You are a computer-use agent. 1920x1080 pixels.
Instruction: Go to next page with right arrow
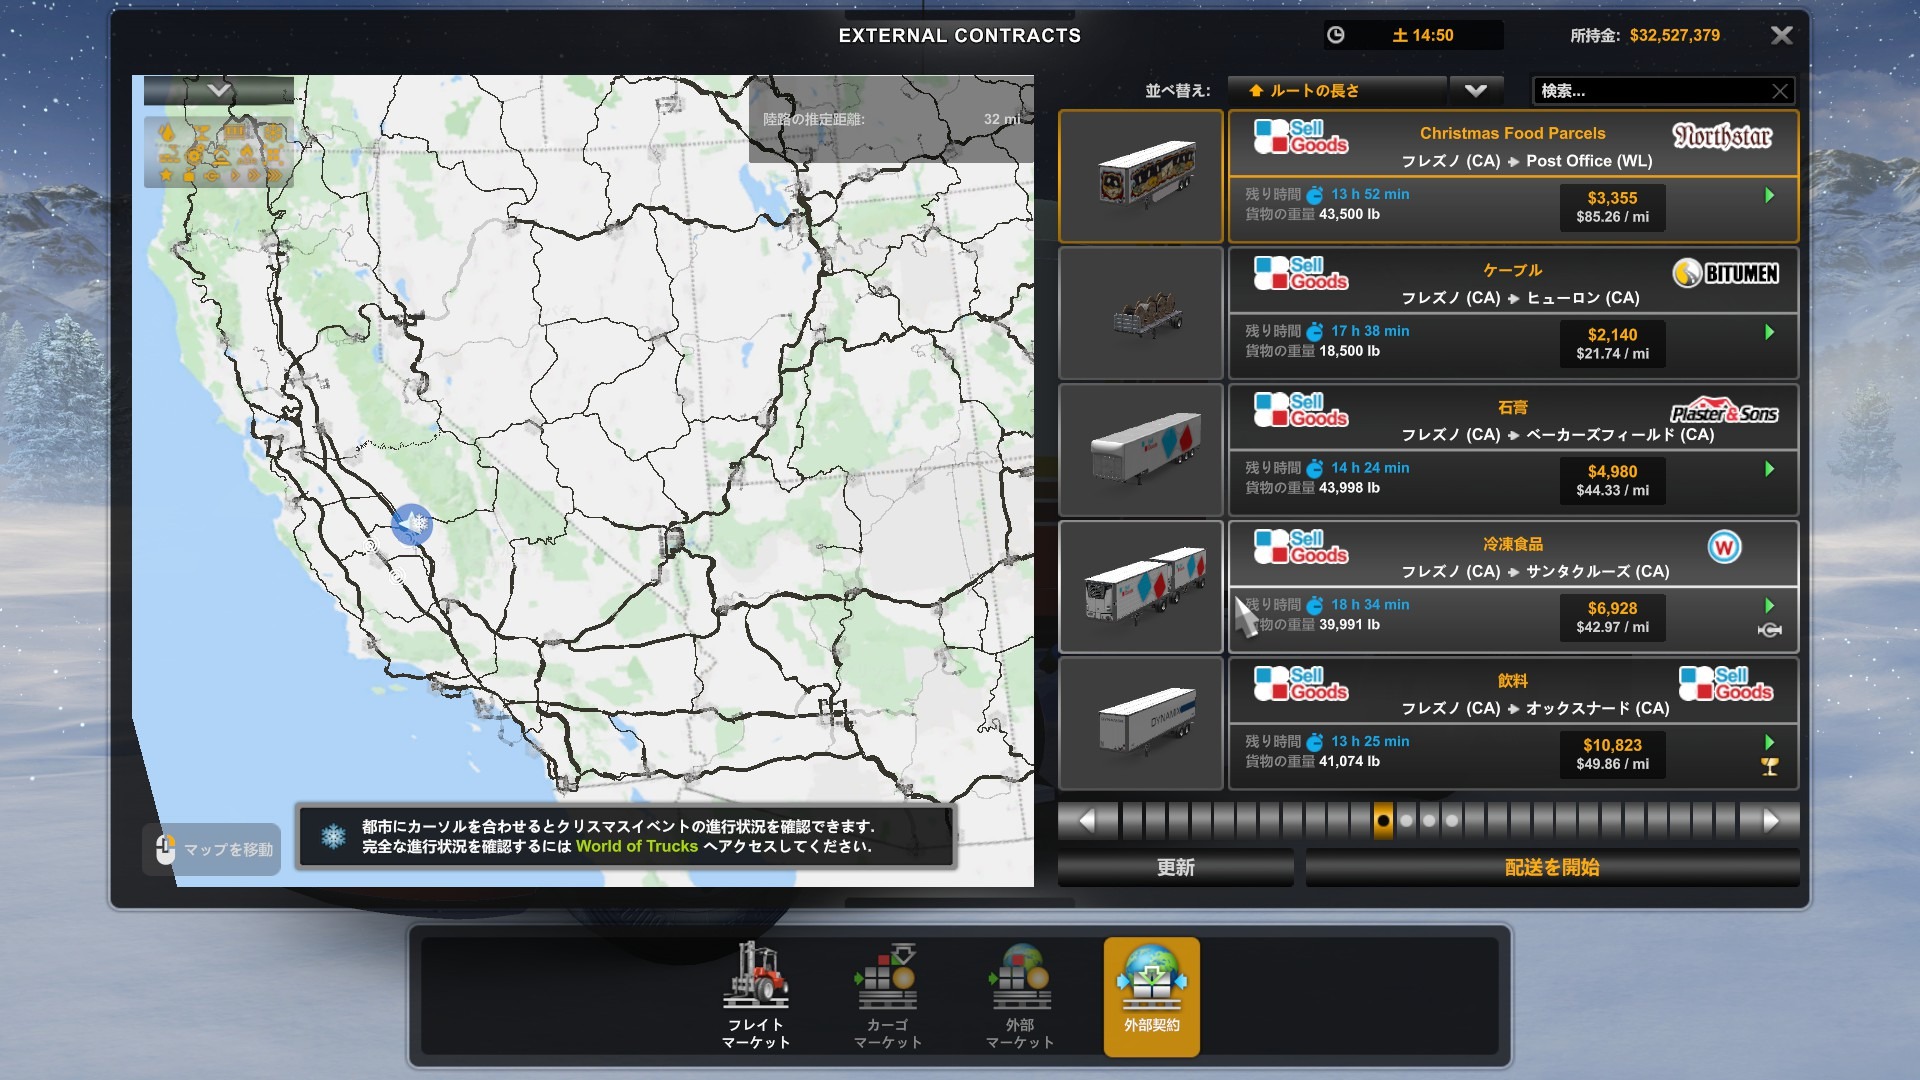point(1770,821)
